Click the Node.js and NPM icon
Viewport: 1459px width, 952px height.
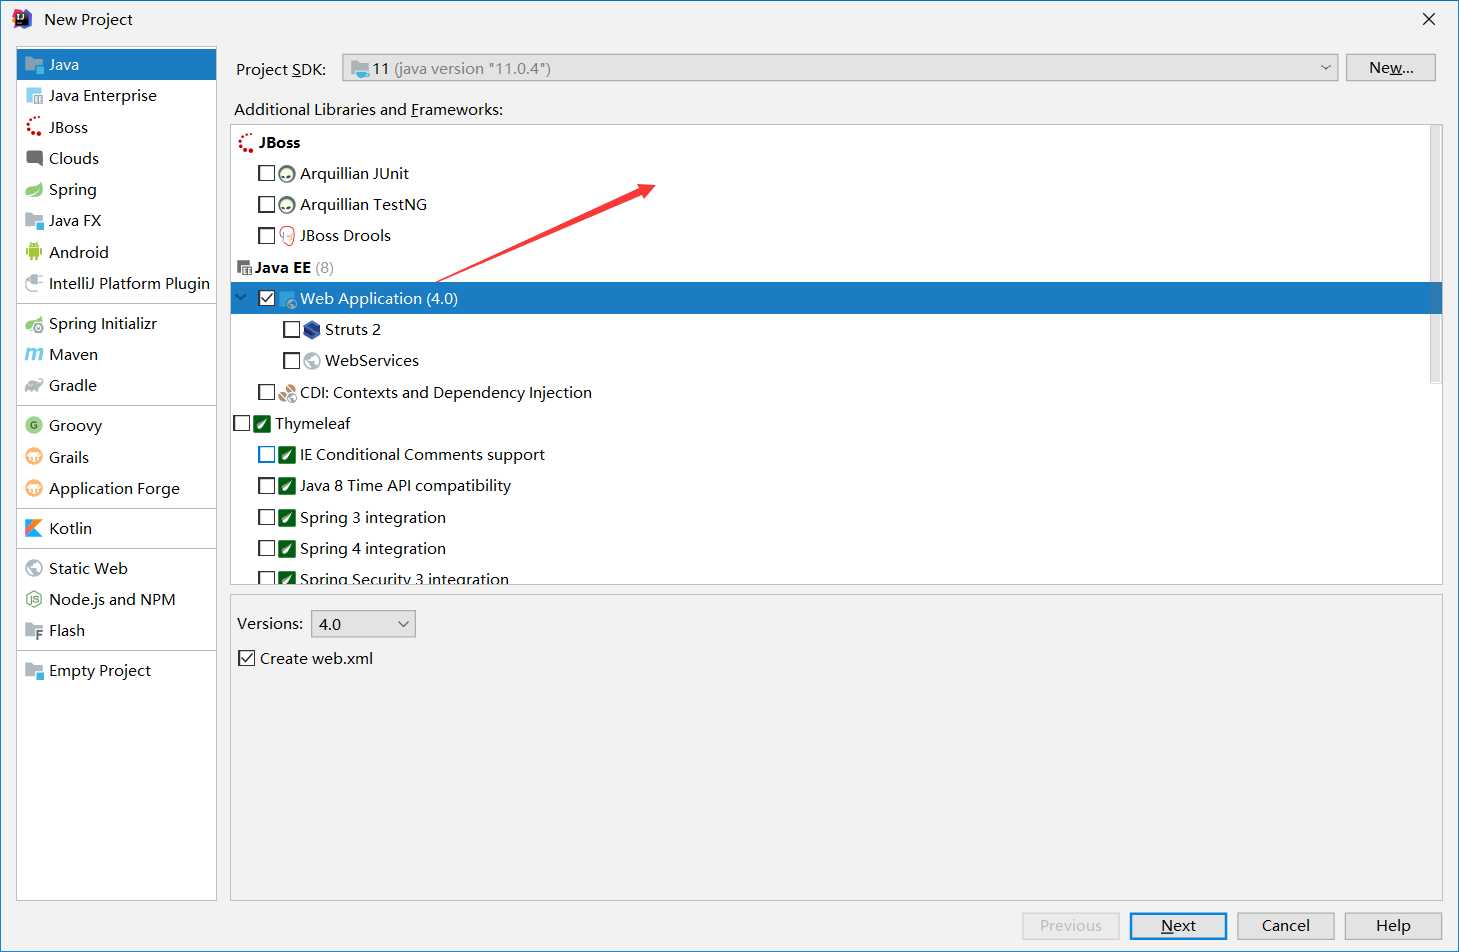34,600
